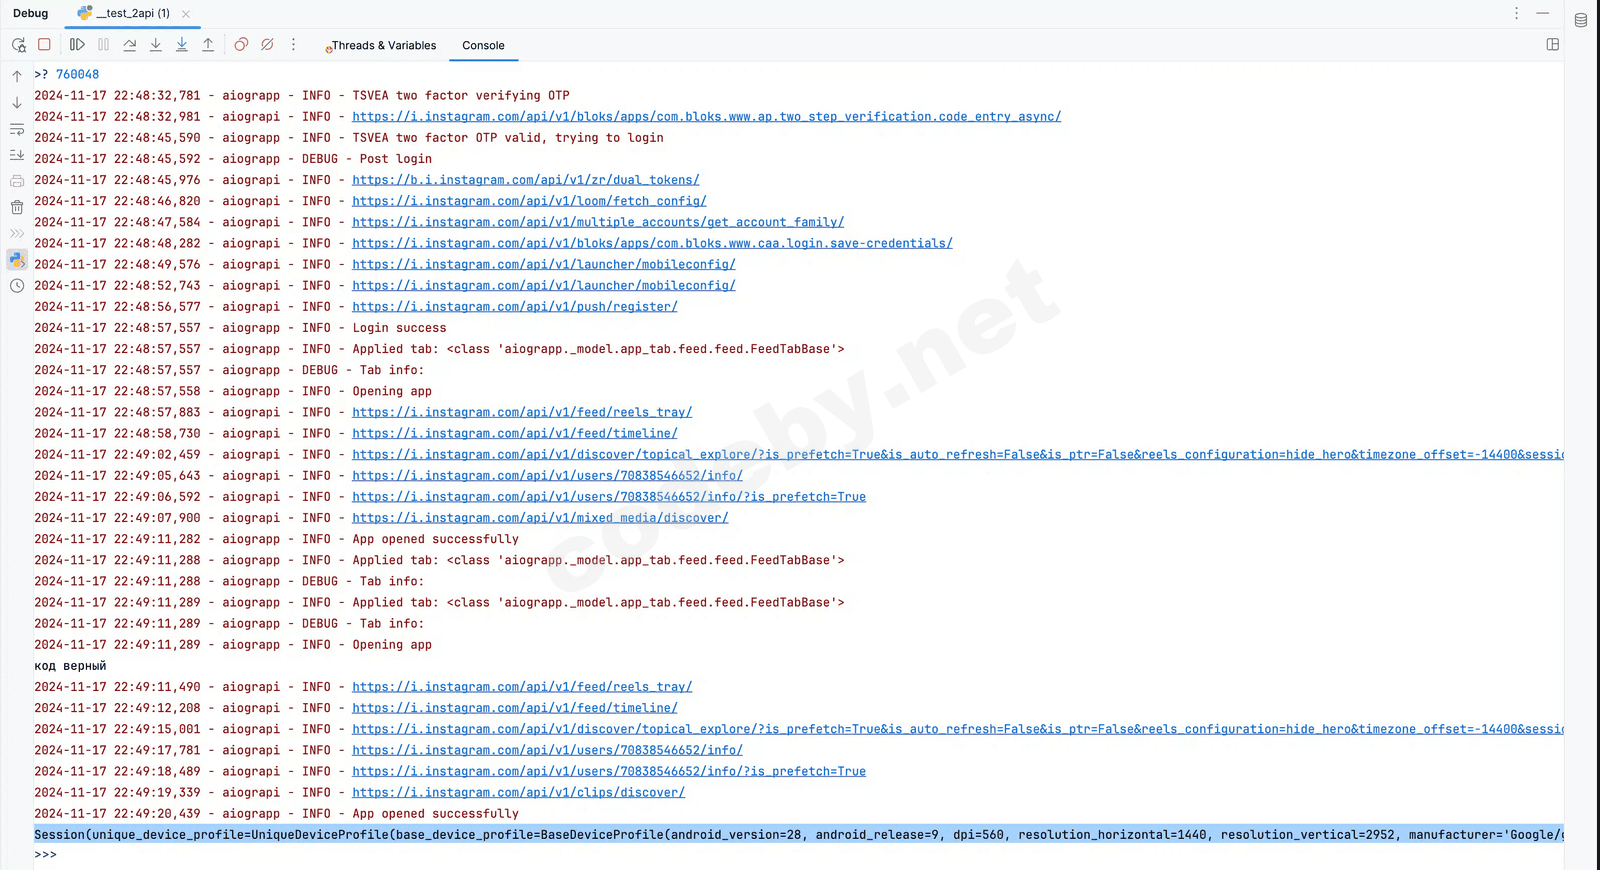Toggle the Python console prompt
The width and height of the screenshot is (1600, 870).
[17, 259]
